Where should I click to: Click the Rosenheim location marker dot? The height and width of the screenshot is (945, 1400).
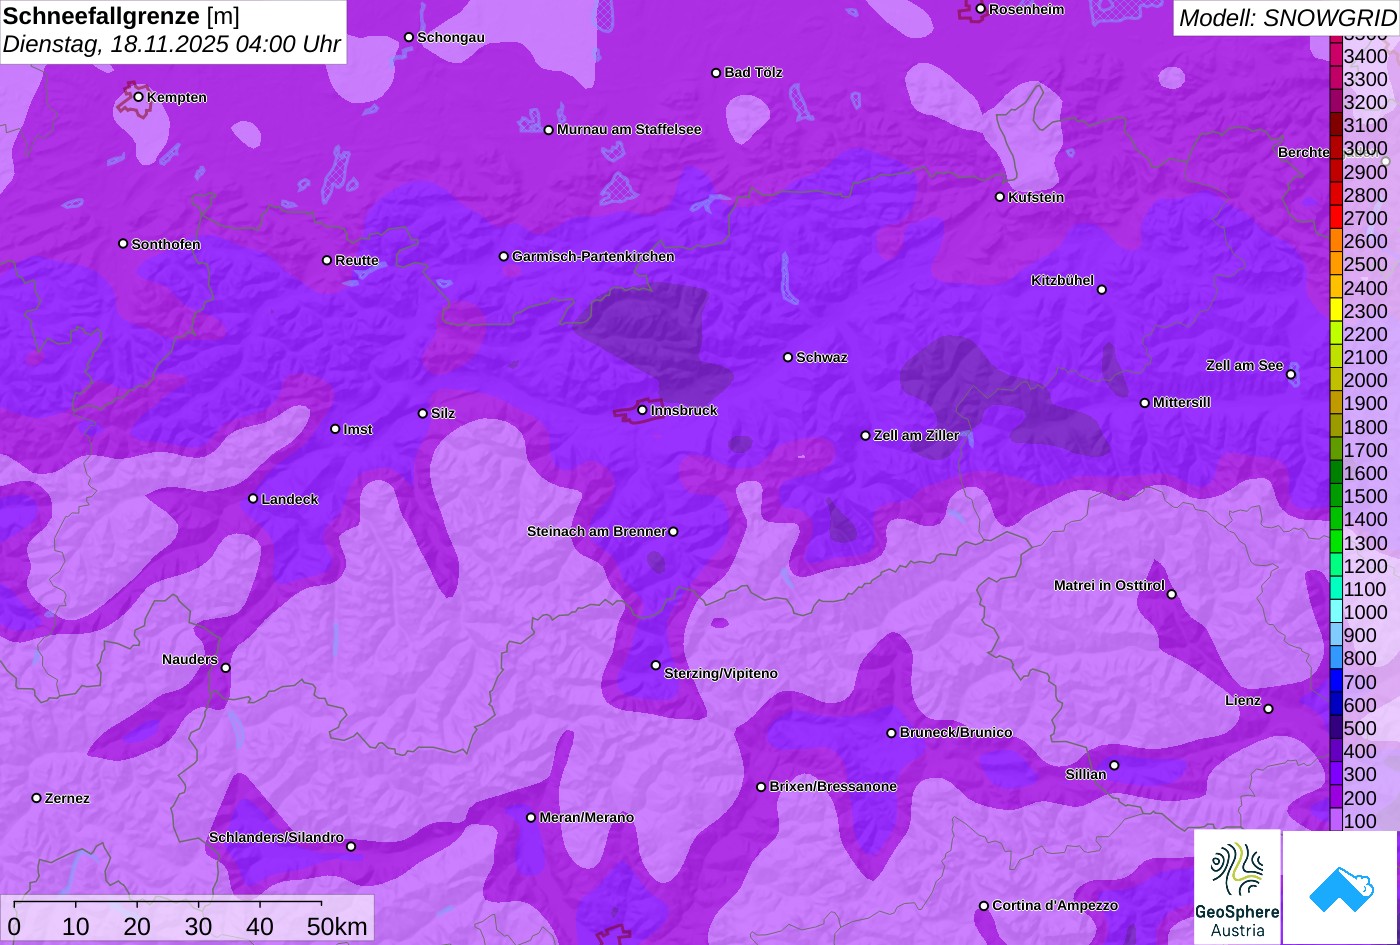(x=980, y=9)
